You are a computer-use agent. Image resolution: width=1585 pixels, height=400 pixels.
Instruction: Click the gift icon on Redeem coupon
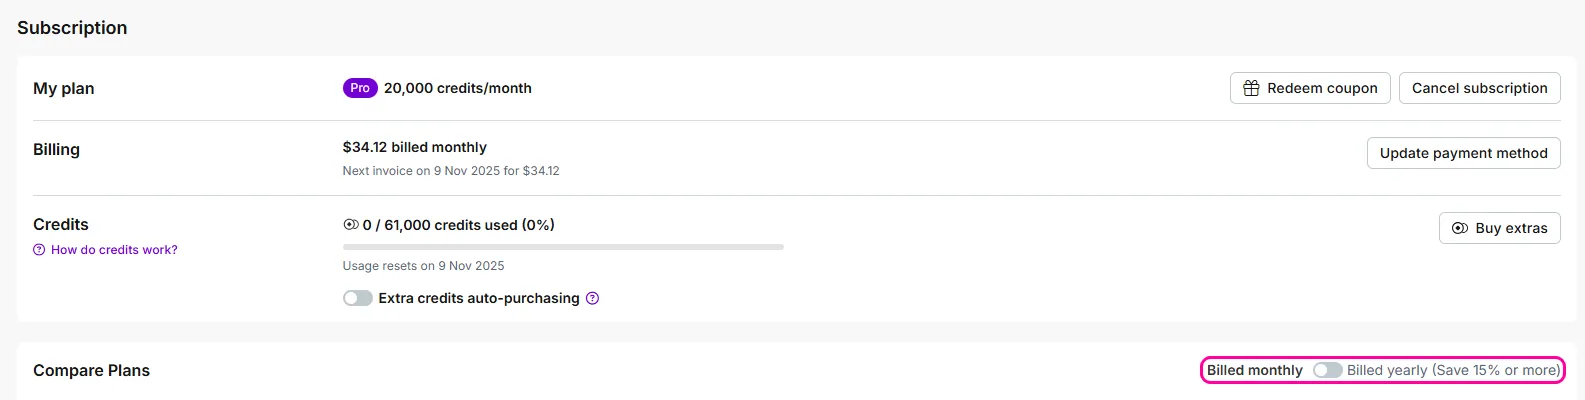click(1251, 88)
